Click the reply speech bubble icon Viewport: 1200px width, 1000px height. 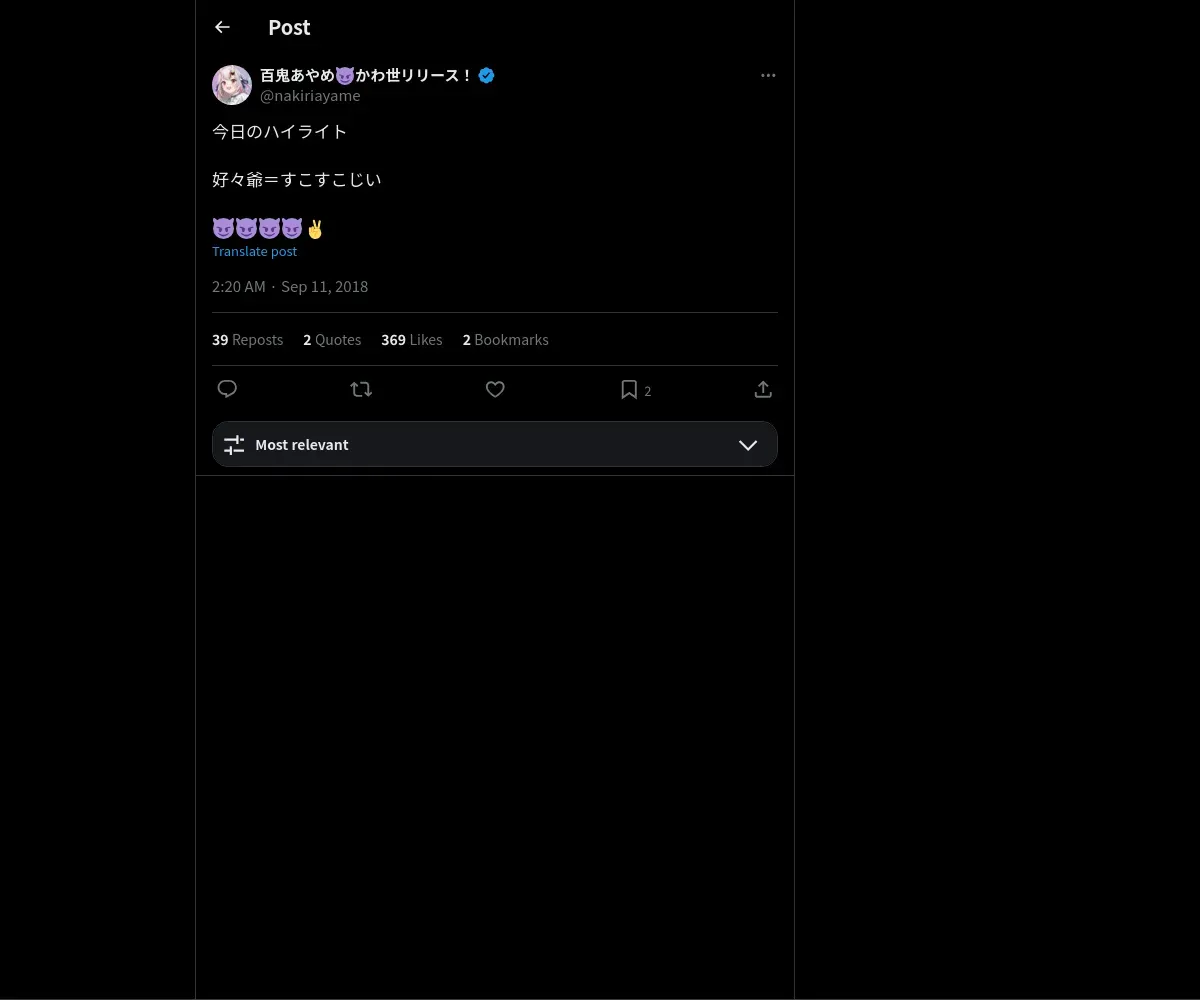coord(227,389)
